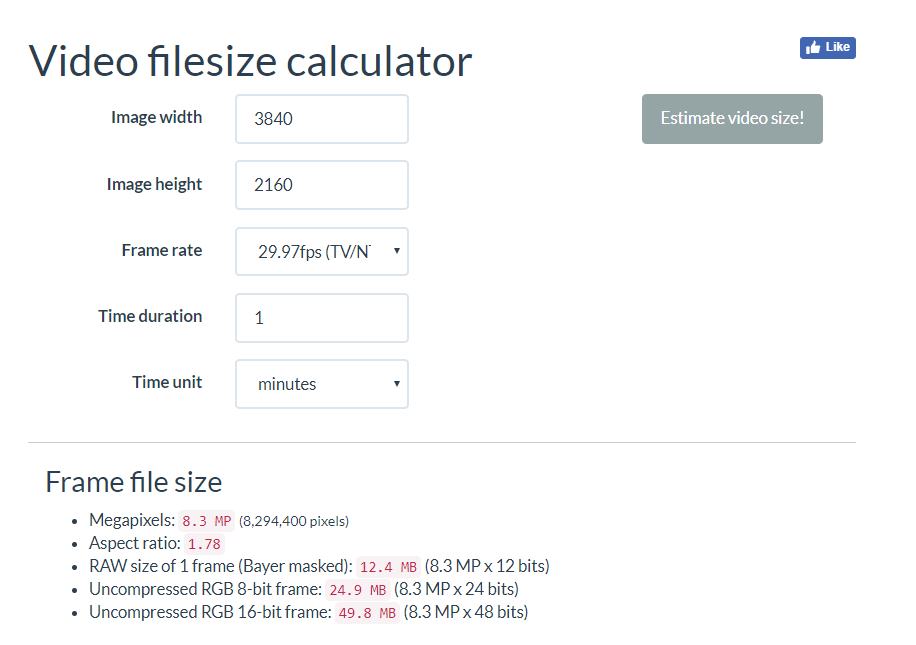The height and width of the screenshot is (645, 916).
Task: Select the Time duration input box
Action: (x=322, y=318)
